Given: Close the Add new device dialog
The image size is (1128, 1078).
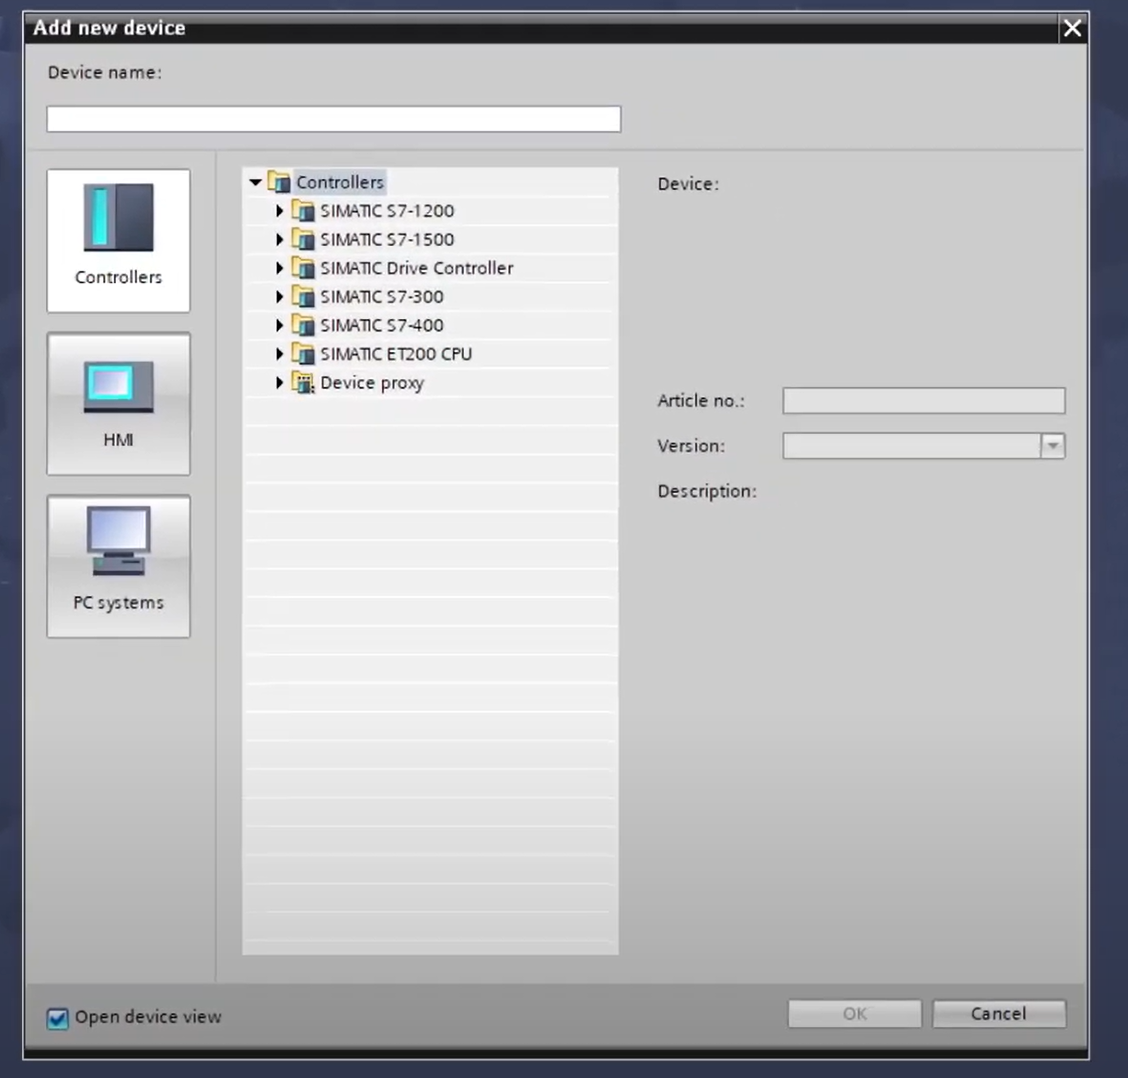Looking at the screenshot, I should point(1072,28).
